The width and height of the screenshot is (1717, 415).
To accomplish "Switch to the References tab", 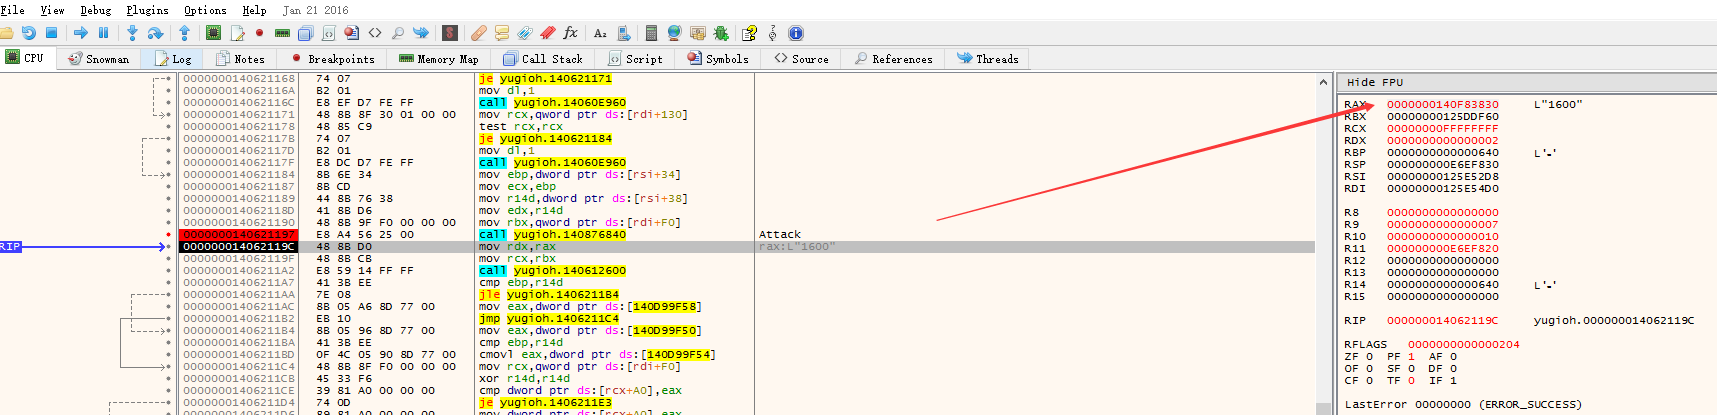I will [893, 59].
